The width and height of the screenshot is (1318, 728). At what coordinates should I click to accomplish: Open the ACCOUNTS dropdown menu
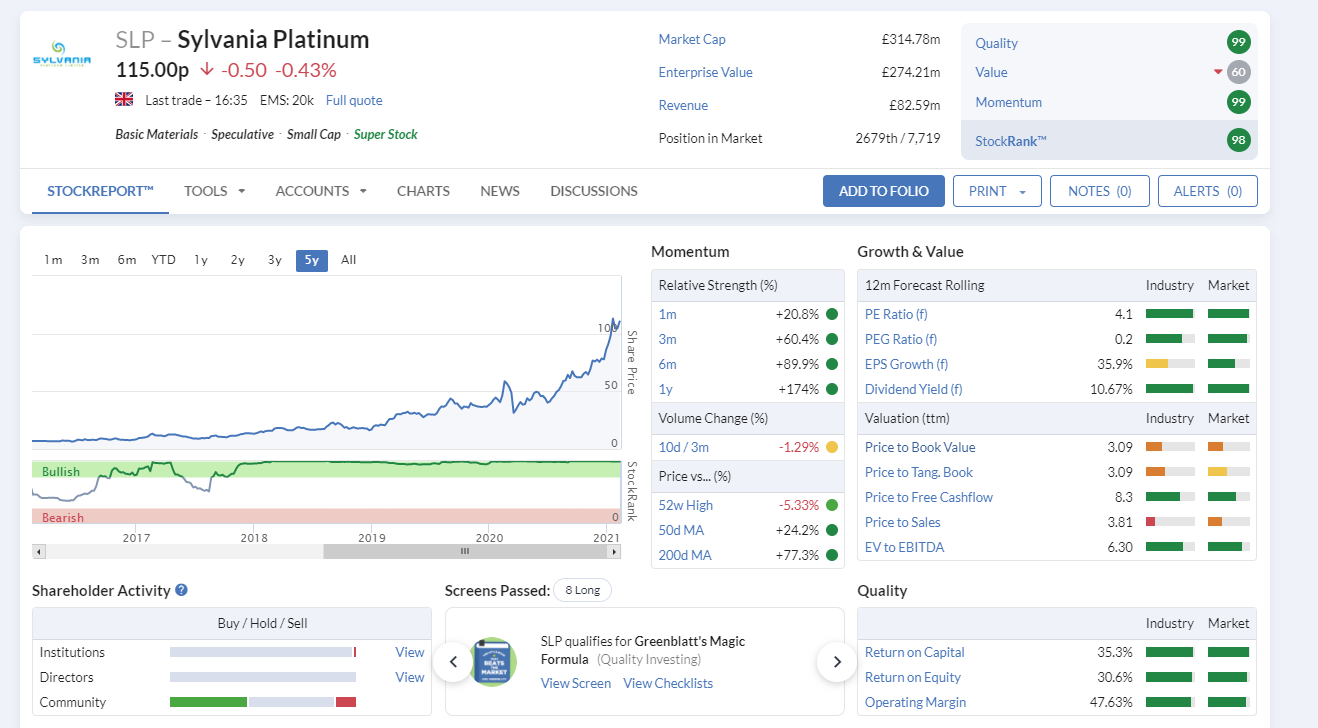[321, 191]
